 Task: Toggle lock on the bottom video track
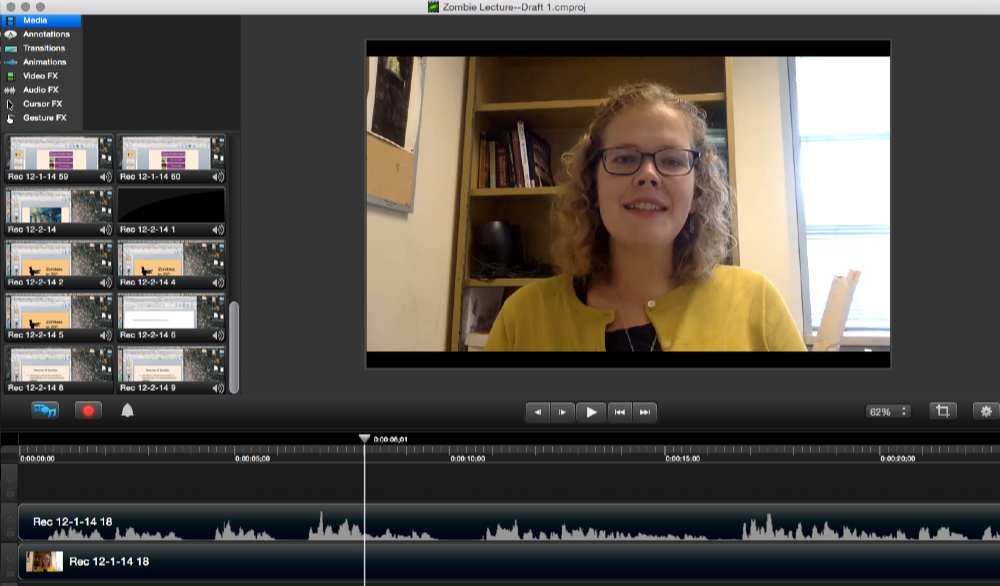coord(10,571)
